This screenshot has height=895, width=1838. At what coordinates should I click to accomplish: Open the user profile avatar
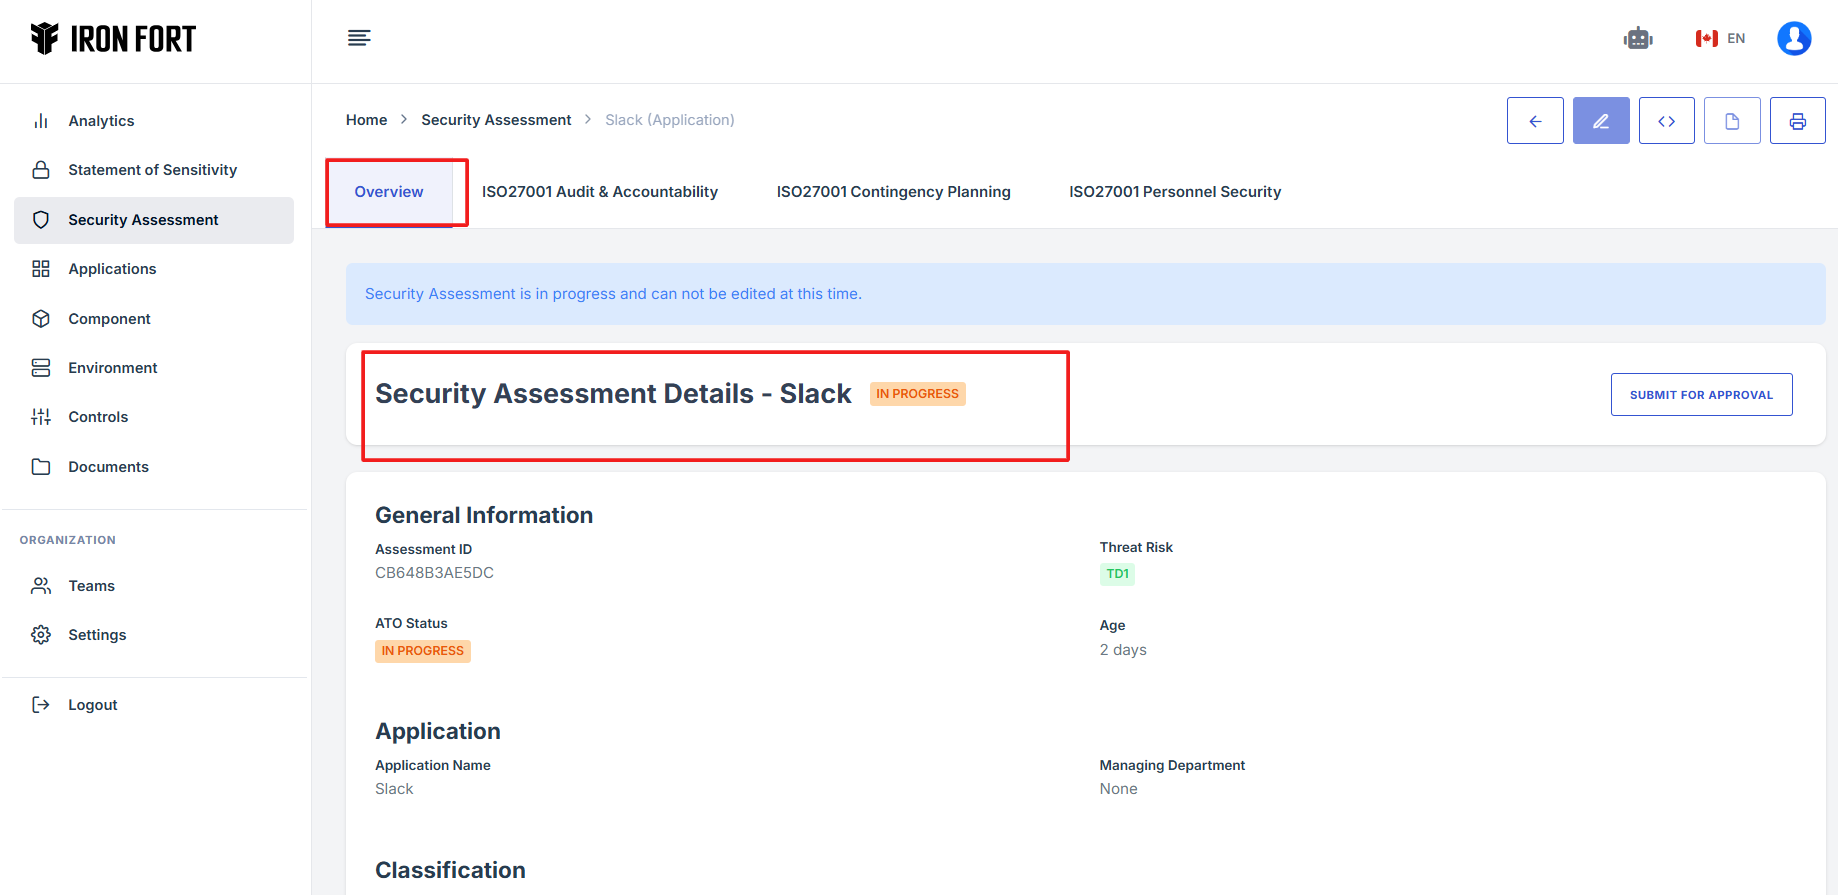[1794, 39]
